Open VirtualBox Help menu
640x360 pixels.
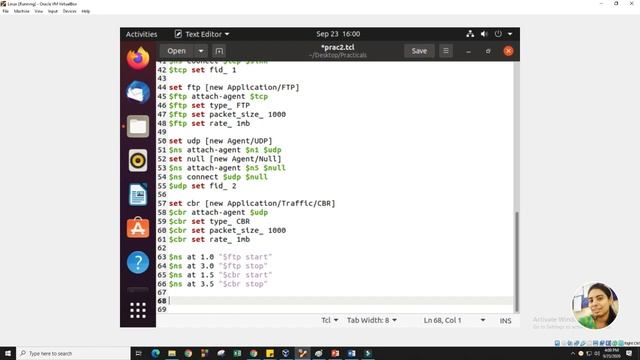(x=85, y=11)
